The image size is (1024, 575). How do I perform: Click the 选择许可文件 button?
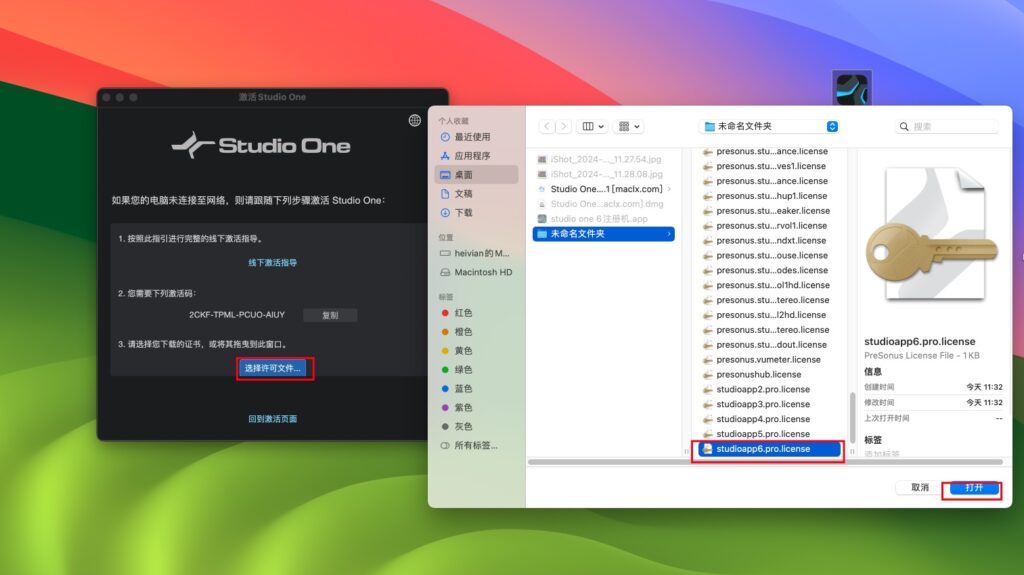coord(273,369)
